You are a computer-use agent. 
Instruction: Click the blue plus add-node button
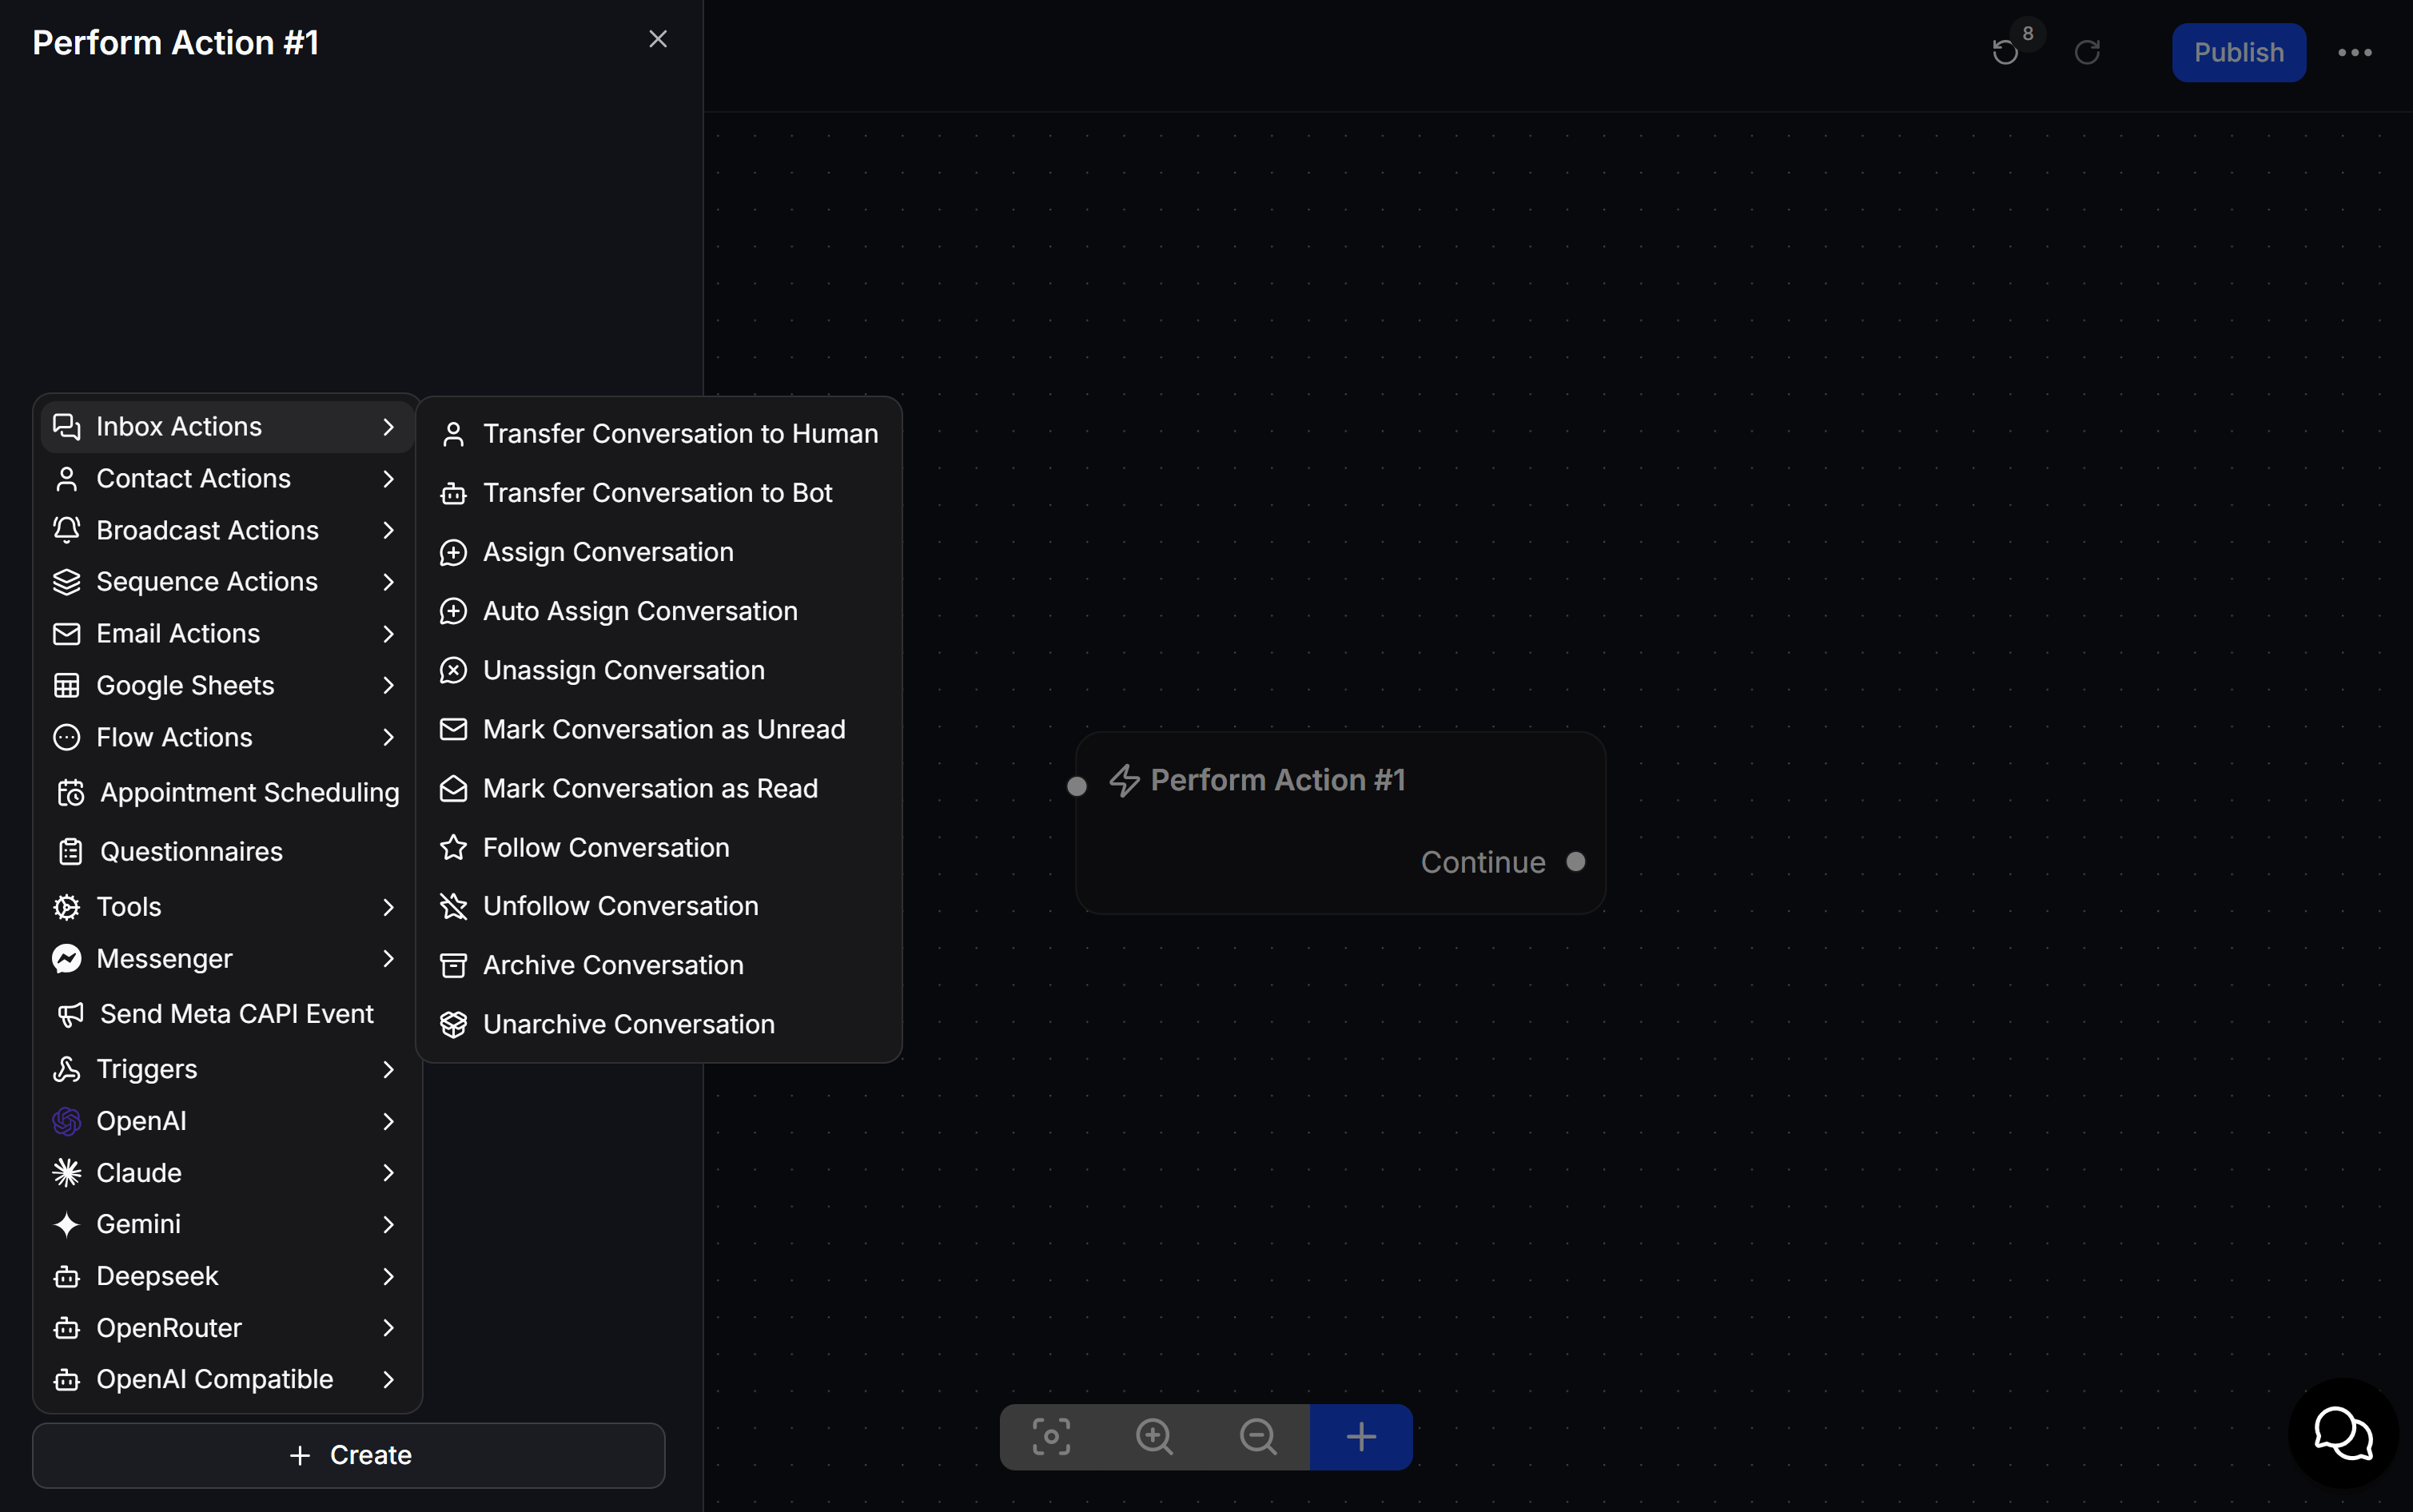(1361, 1437)
